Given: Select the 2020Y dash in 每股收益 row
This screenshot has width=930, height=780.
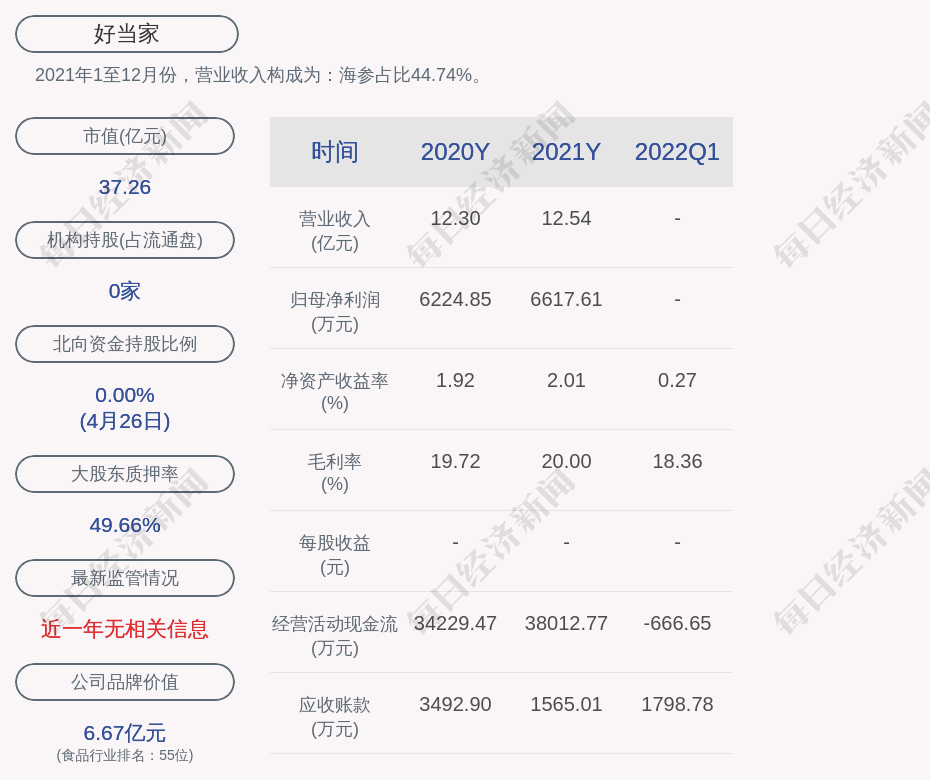Looking at the screenshot, I should [x=456, y=543].
